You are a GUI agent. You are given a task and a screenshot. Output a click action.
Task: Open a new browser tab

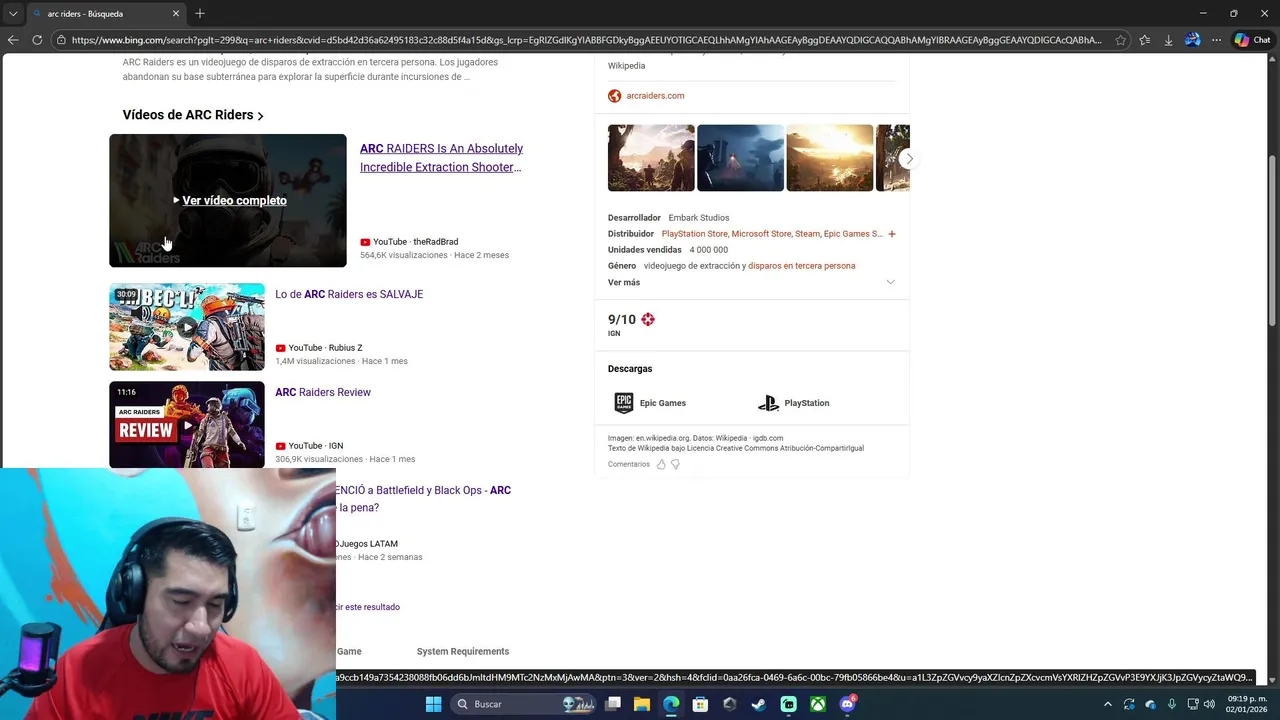[200, 14]
